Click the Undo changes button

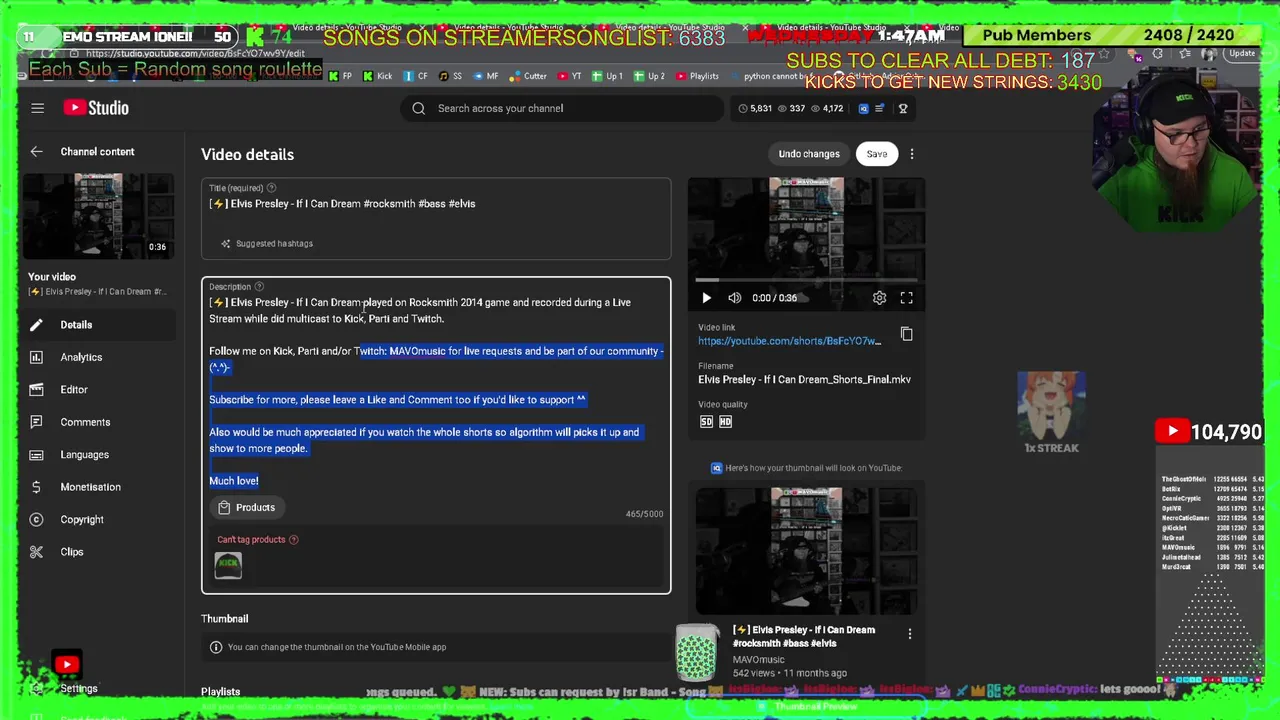[809, 154]
